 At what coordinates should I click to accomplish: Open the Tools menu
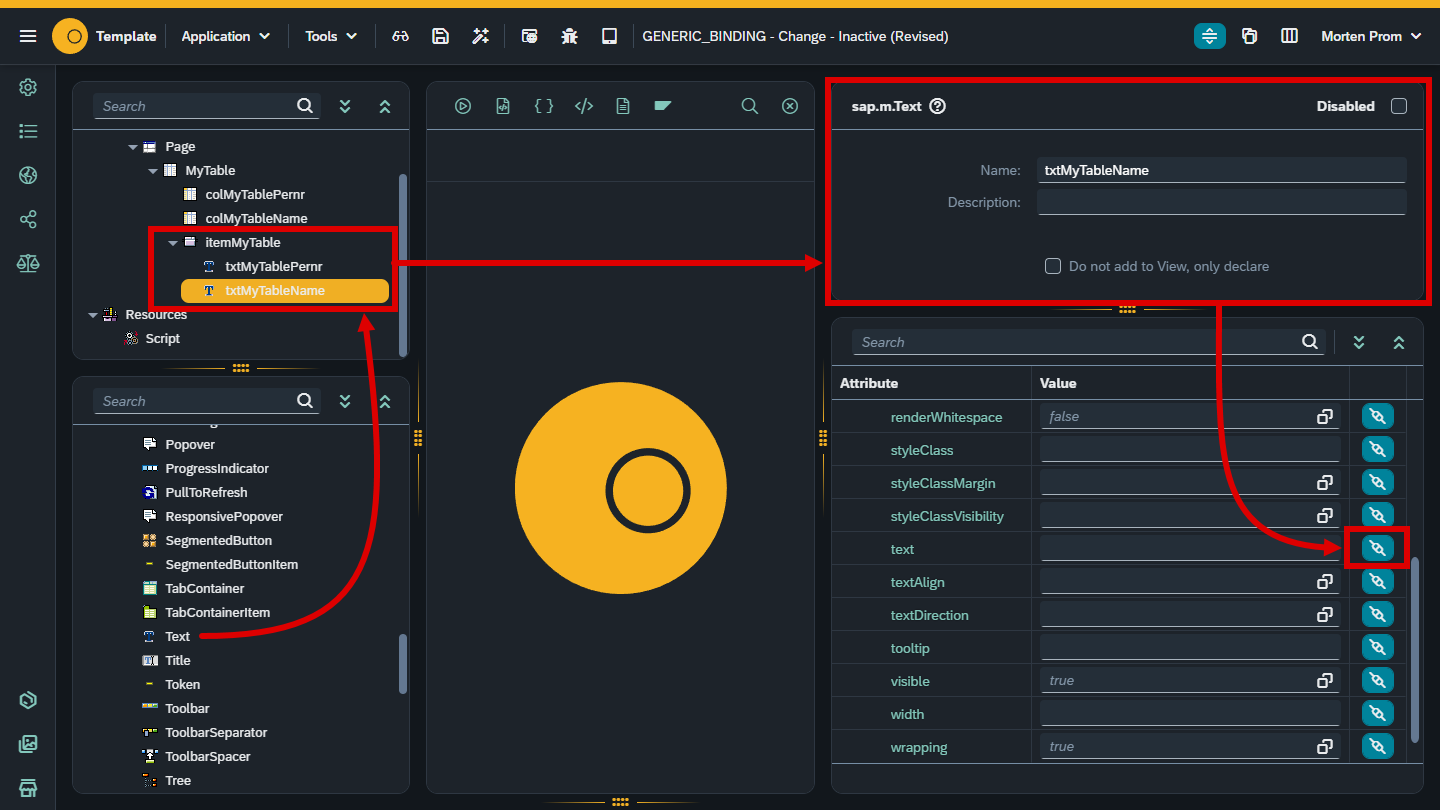point(331,36)
